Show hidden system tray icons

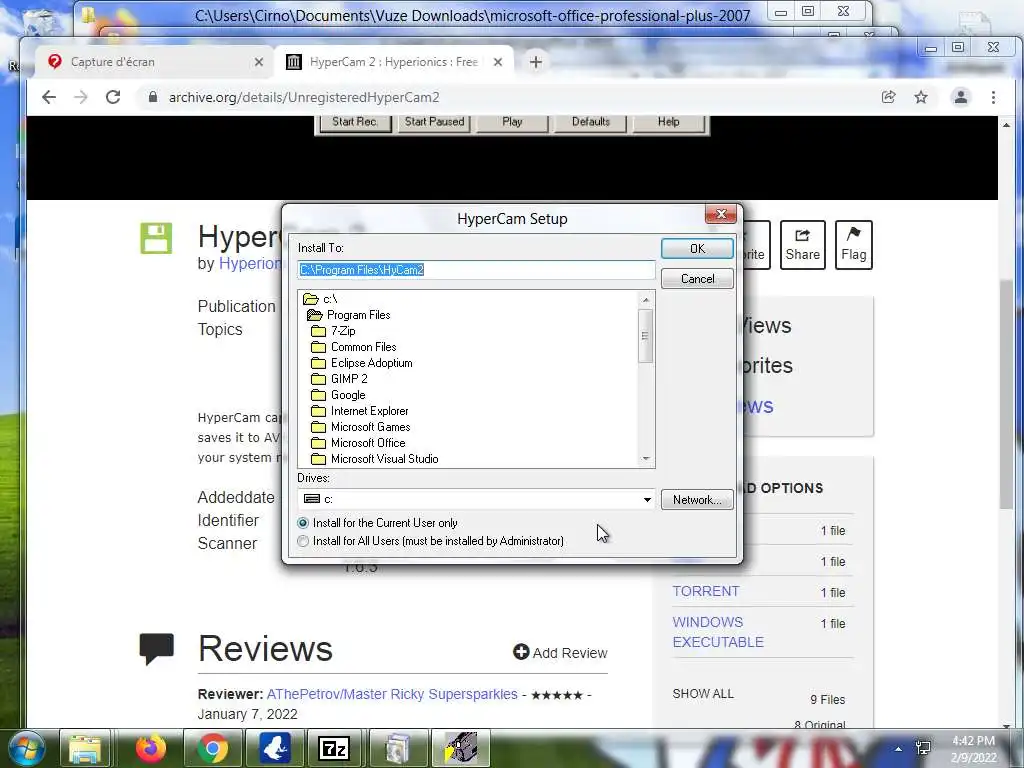[899, 749]
